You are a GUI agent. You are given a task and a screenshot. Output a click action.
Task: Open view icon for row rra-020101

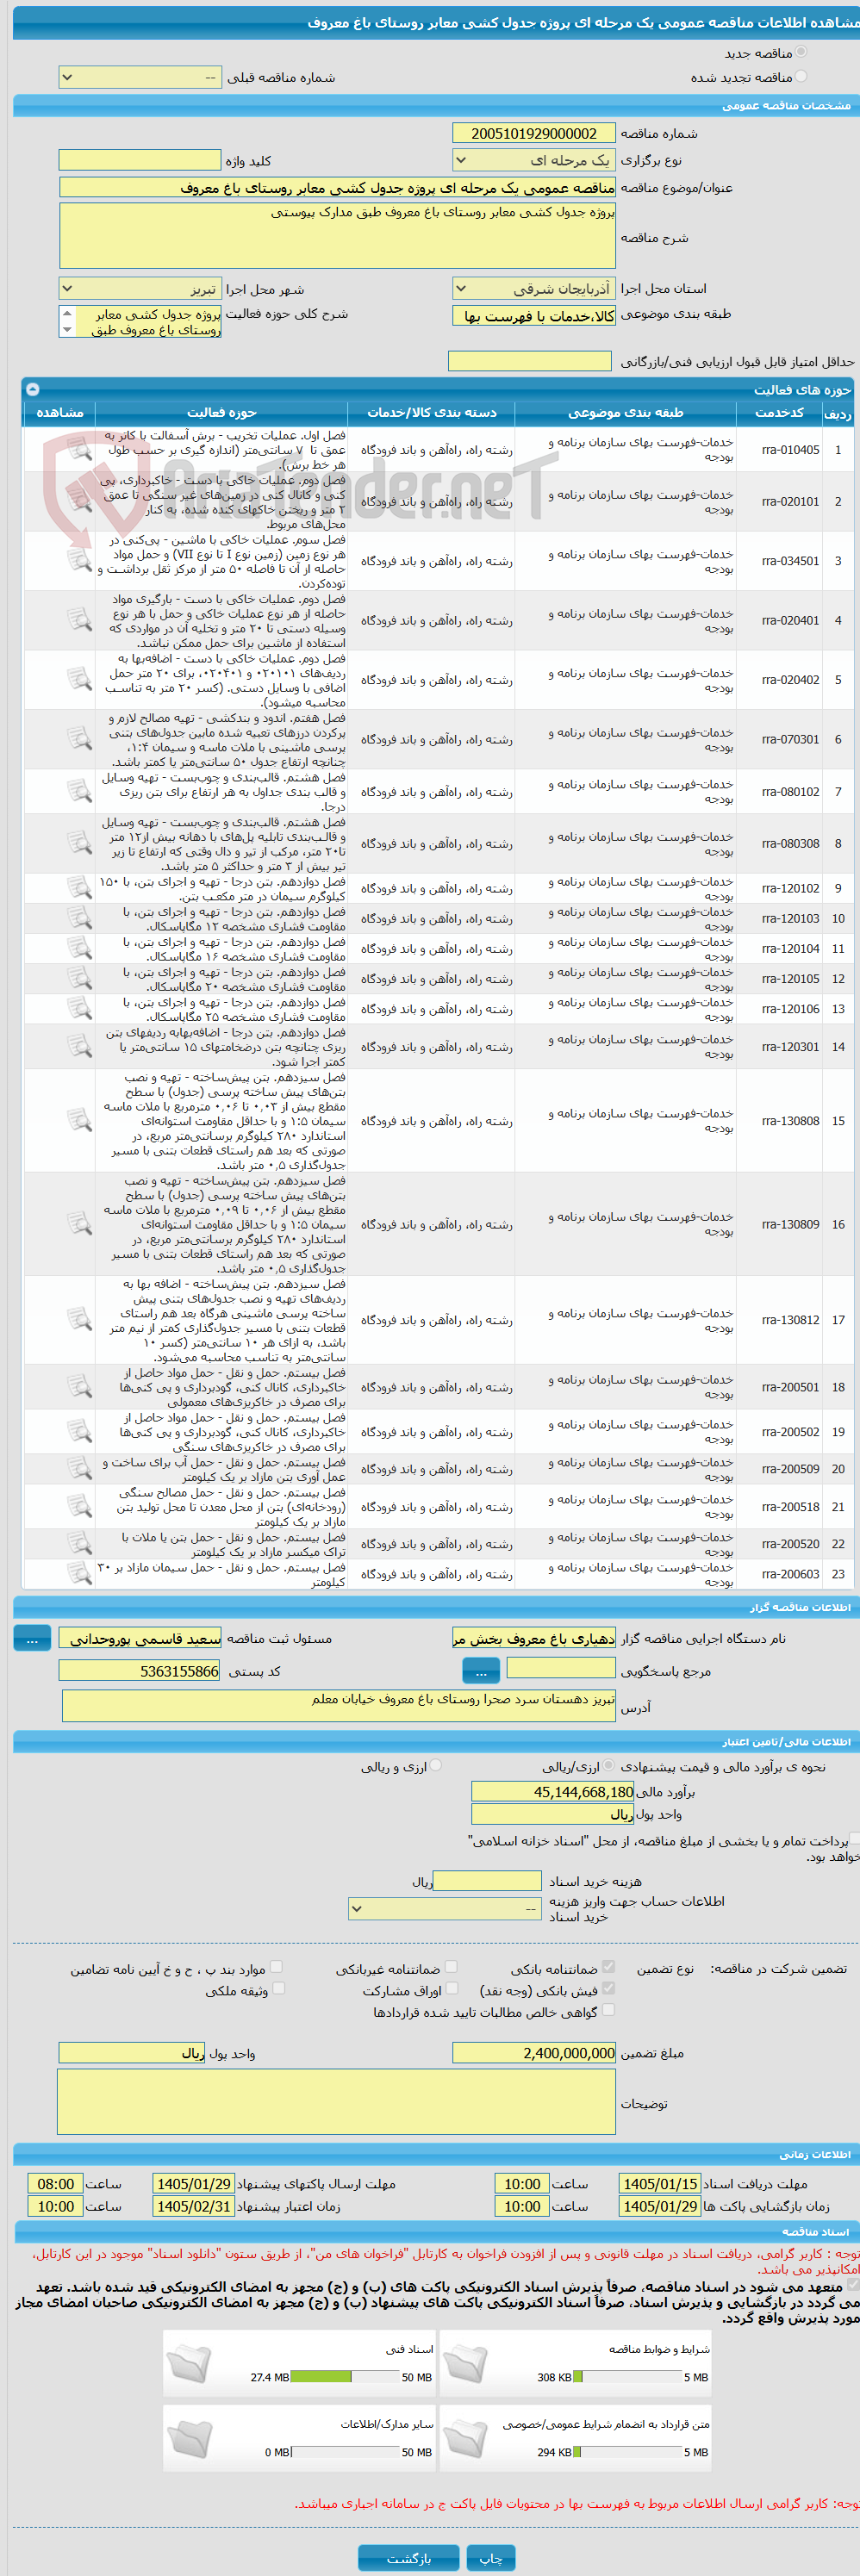click(79, 502)
